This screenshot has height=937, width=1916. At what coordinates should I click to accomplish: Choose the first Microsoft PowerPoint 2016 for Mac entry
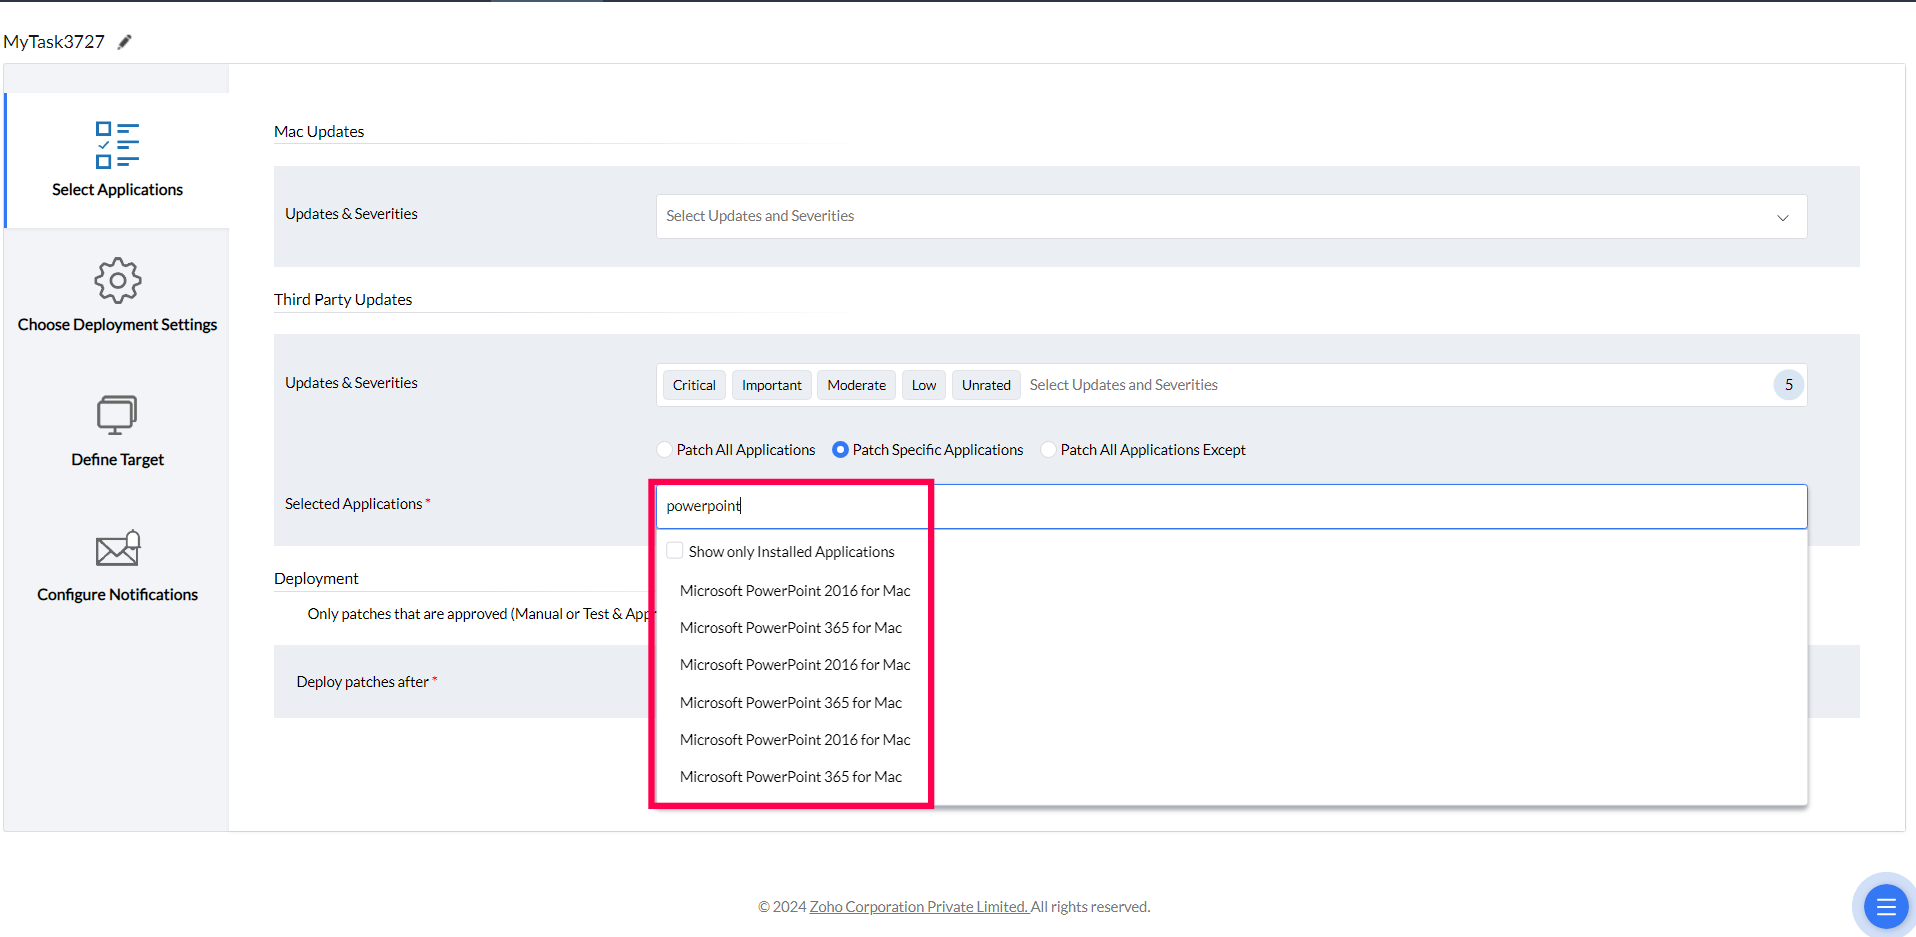click(x=795, y=591)
